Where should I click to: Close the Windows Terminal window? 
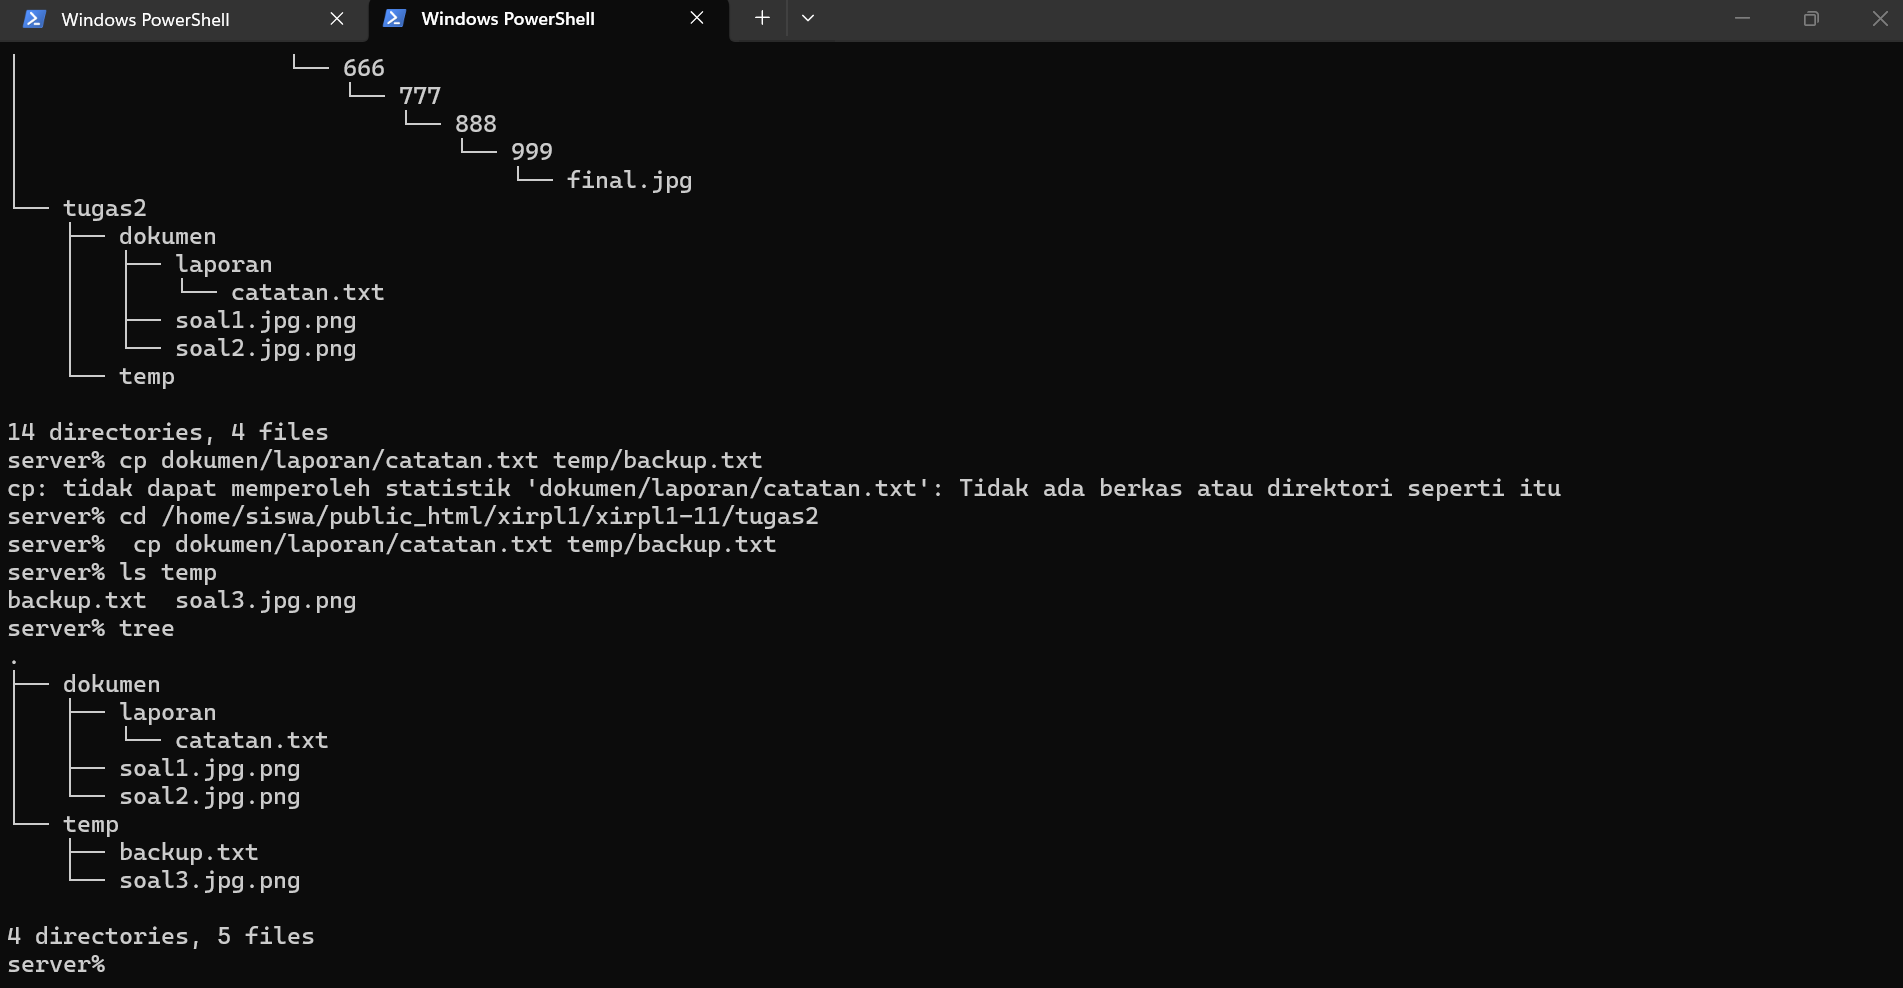click(1879, 18)
